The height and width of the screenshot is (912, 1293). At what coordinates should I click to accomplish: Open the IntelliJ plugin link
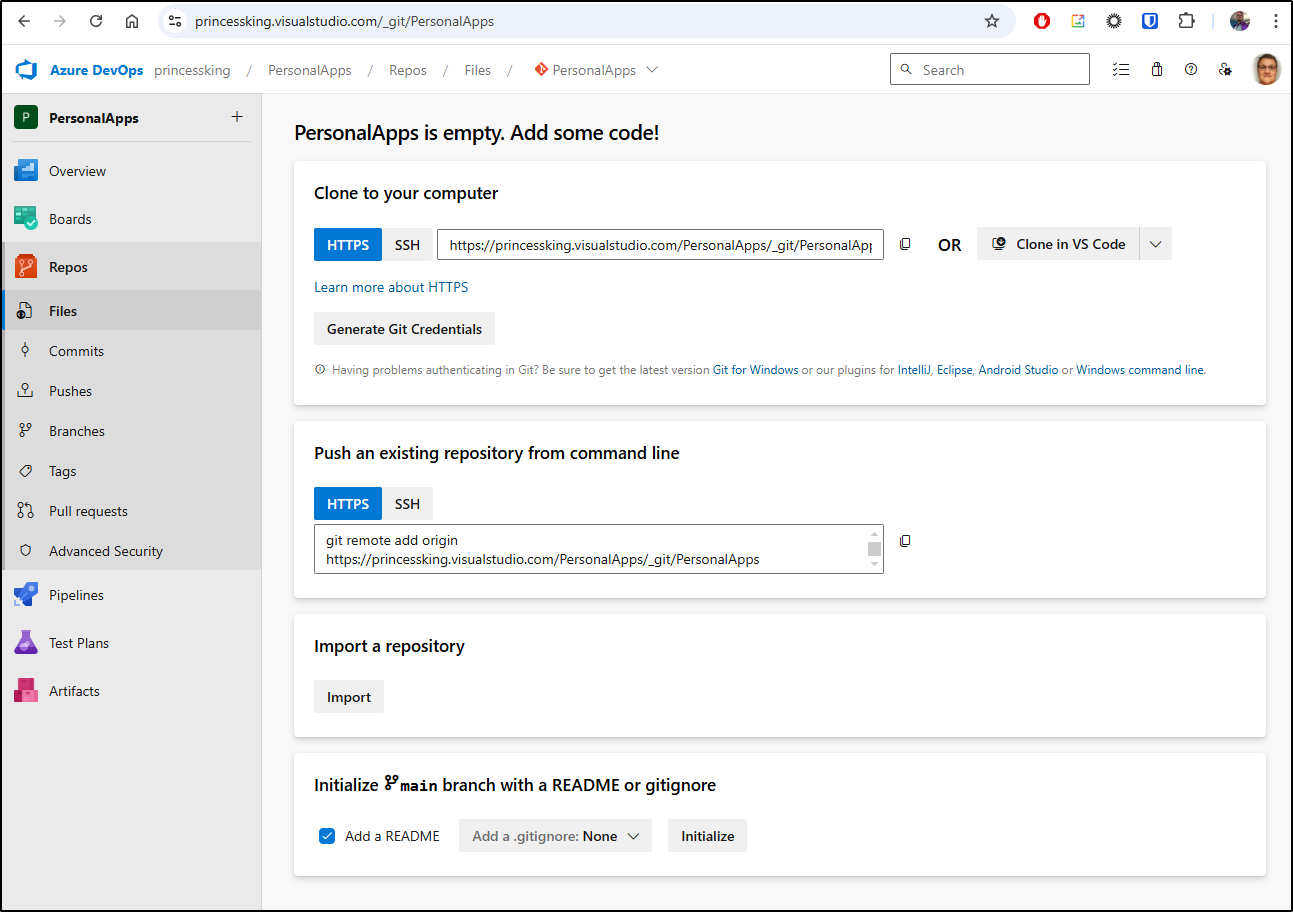pos(914,370)
